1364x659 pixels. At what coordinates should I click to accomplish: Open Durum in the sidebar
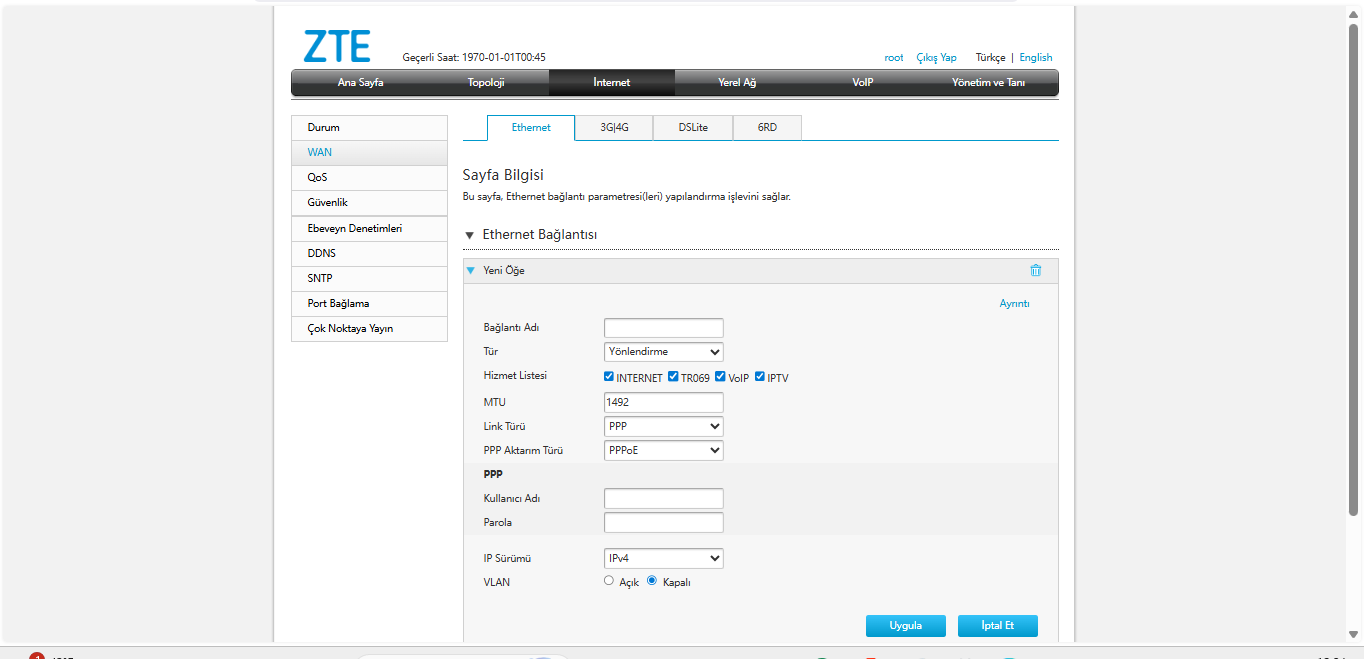[369, 128]
